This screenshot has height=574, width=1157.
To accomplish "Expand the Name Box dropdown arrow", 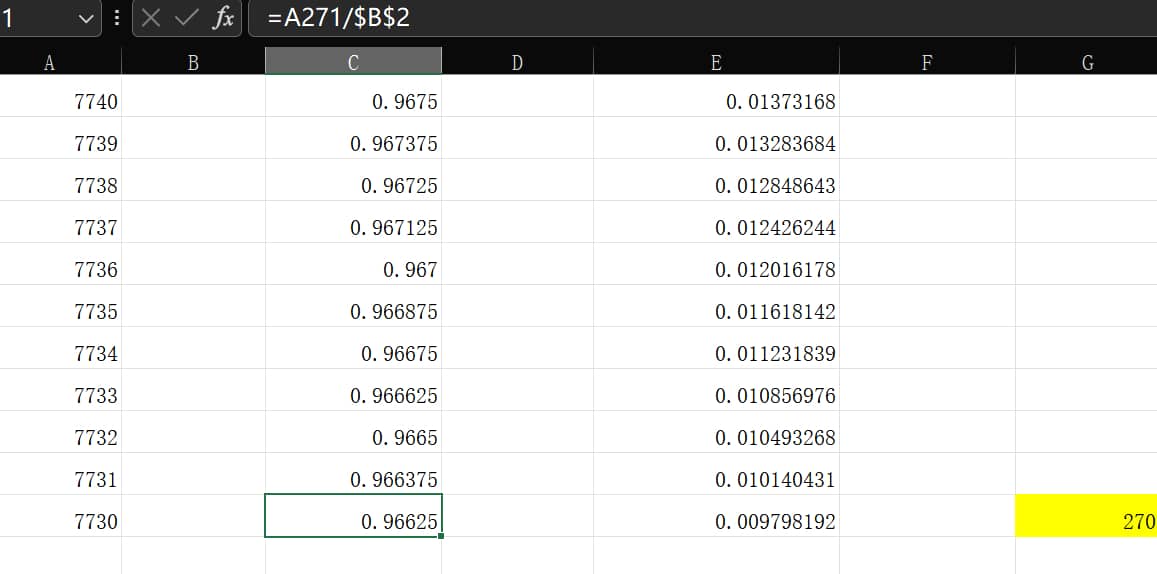I will (87, 18).
